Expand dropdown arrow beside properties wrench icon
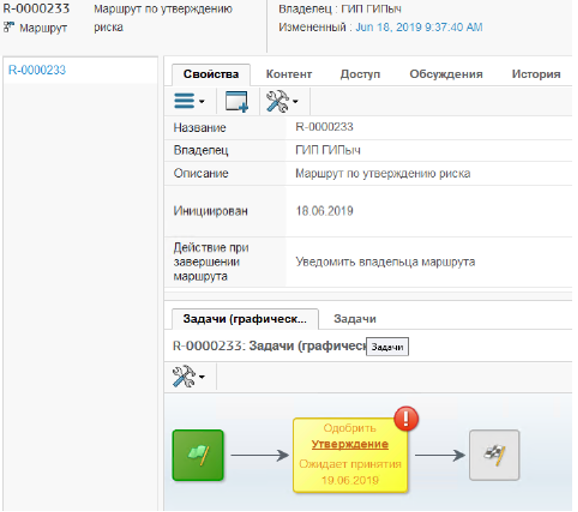The width and height of the screenshot is (578, 512). (295, 102)
